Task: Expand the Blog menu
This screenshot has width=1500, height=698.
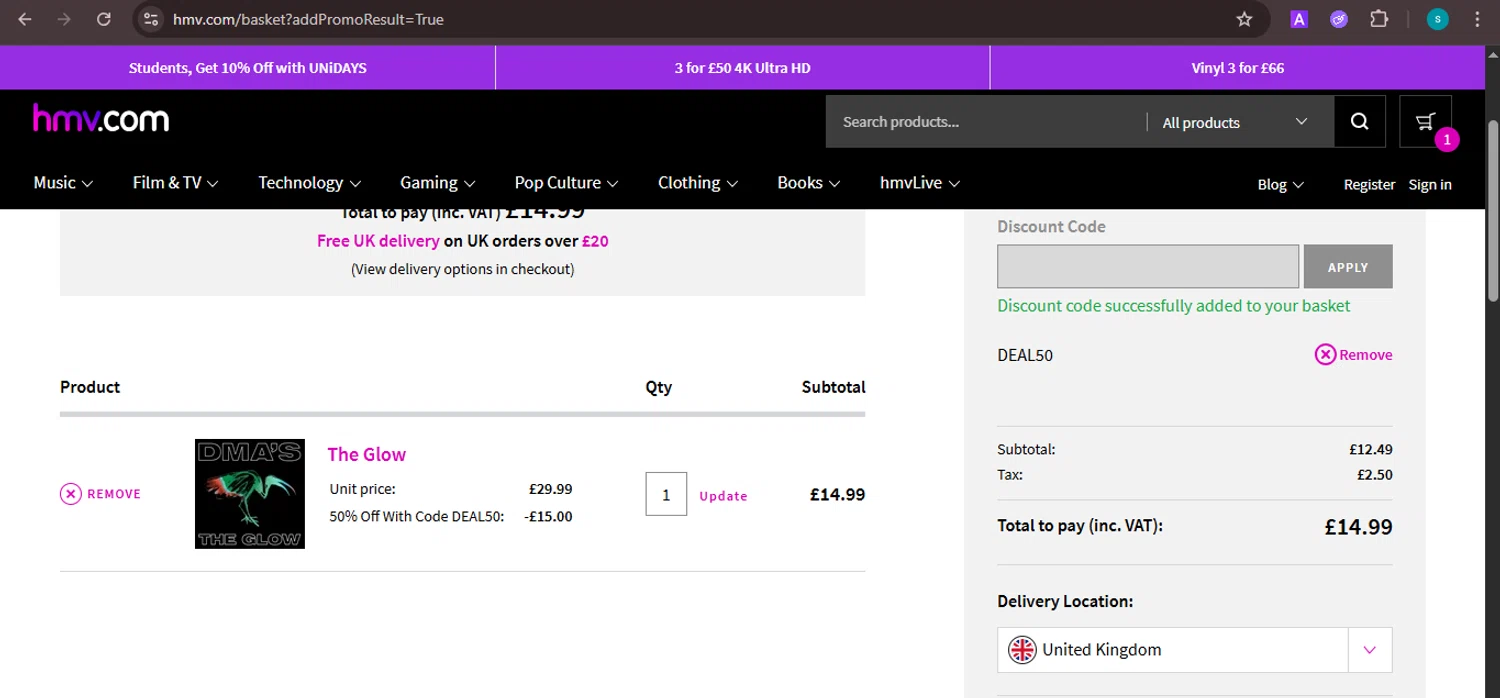Action: tap(1280, 184)
